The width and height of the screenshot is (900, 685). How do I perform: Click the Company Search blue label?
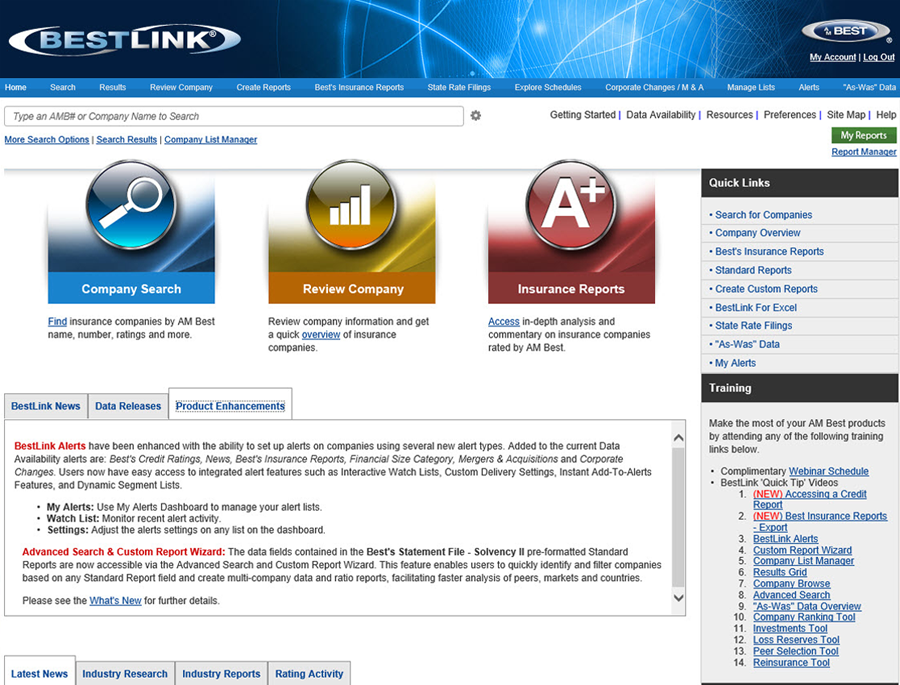click(131, 288)
